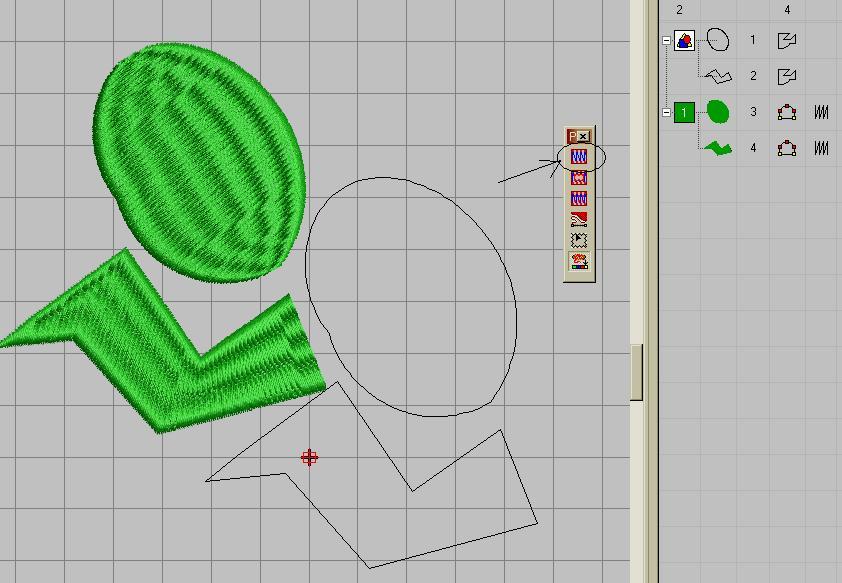
Task: Select the outline ellipse object in list
Action: click(717, 40)
